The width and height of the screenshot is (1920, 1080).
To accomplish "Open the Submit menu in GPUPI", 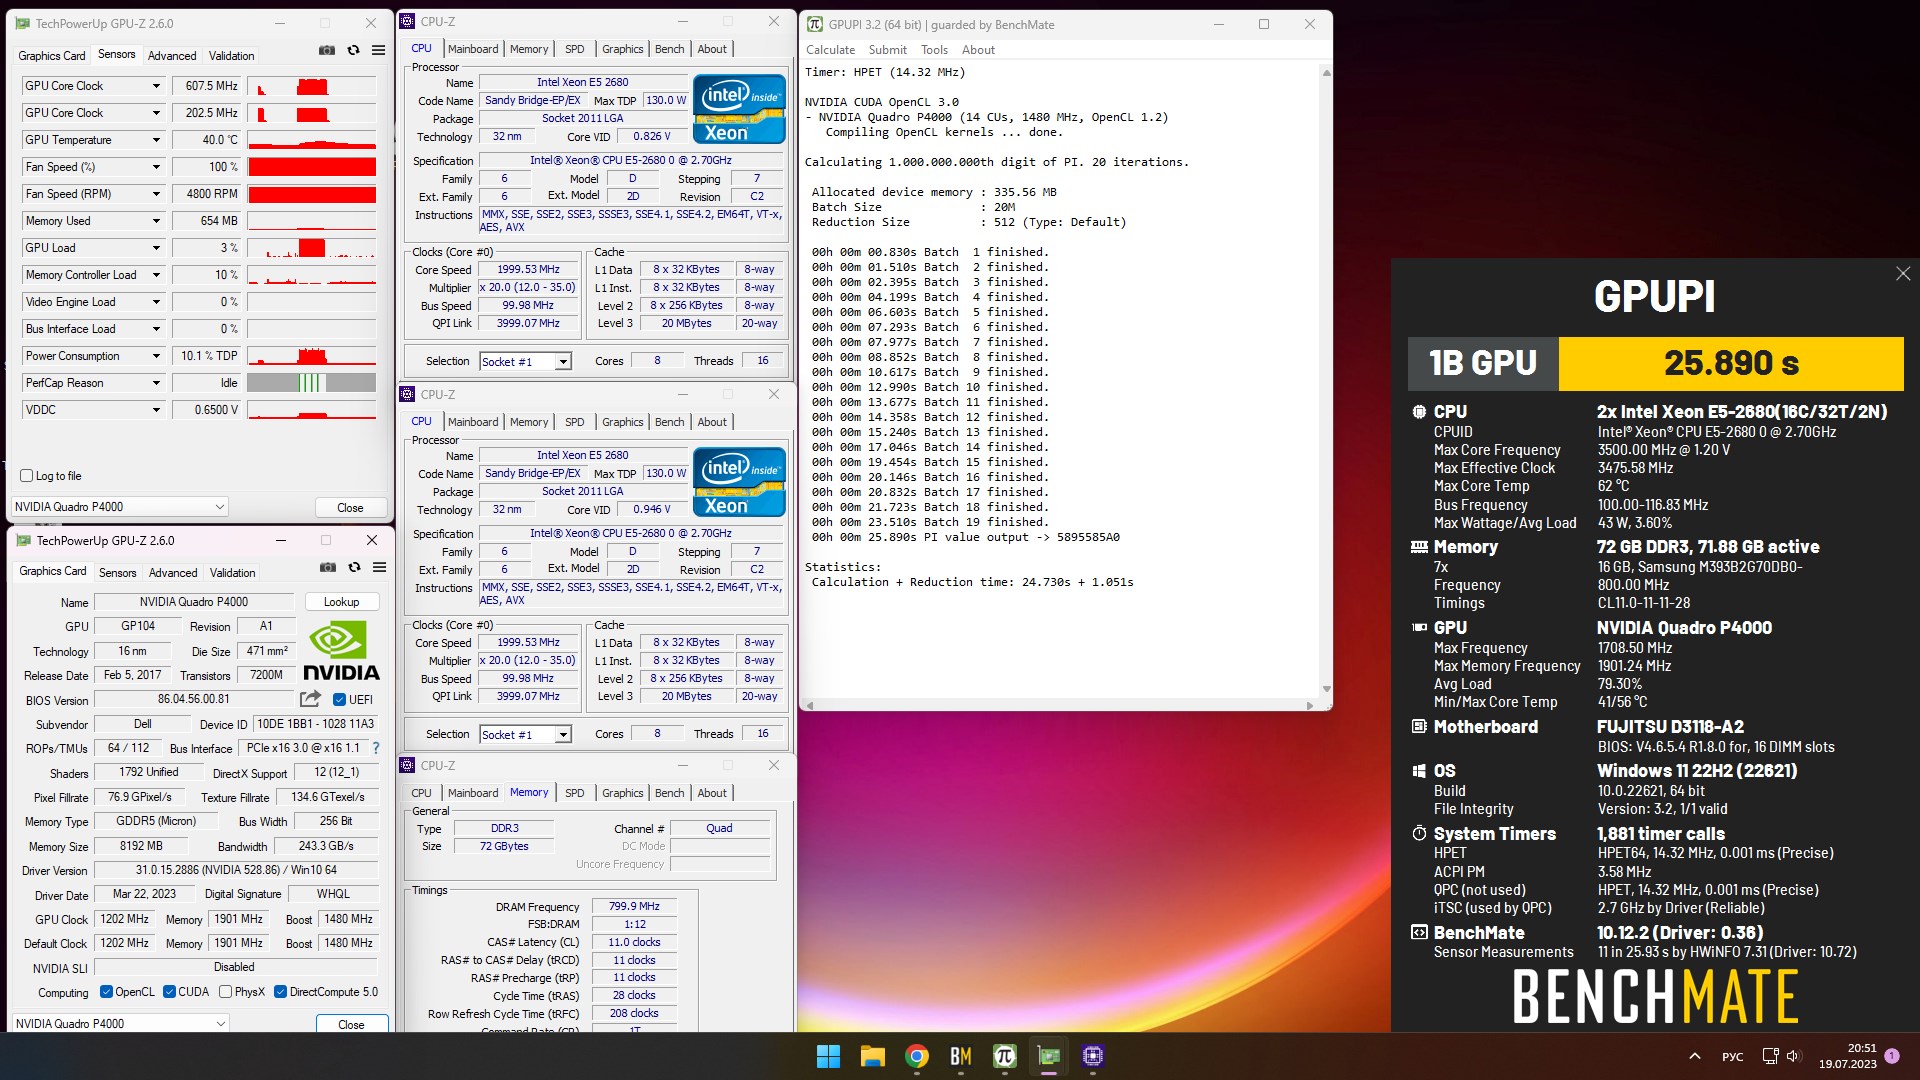I will (x=887, y=50).
